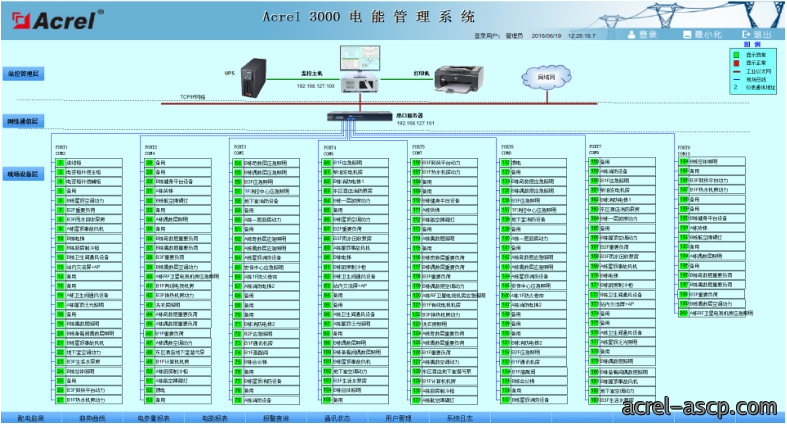Click the 网络通信层 layer button
Image resolution: width=787 pixels, height=428 pixels.
point(23,121)
